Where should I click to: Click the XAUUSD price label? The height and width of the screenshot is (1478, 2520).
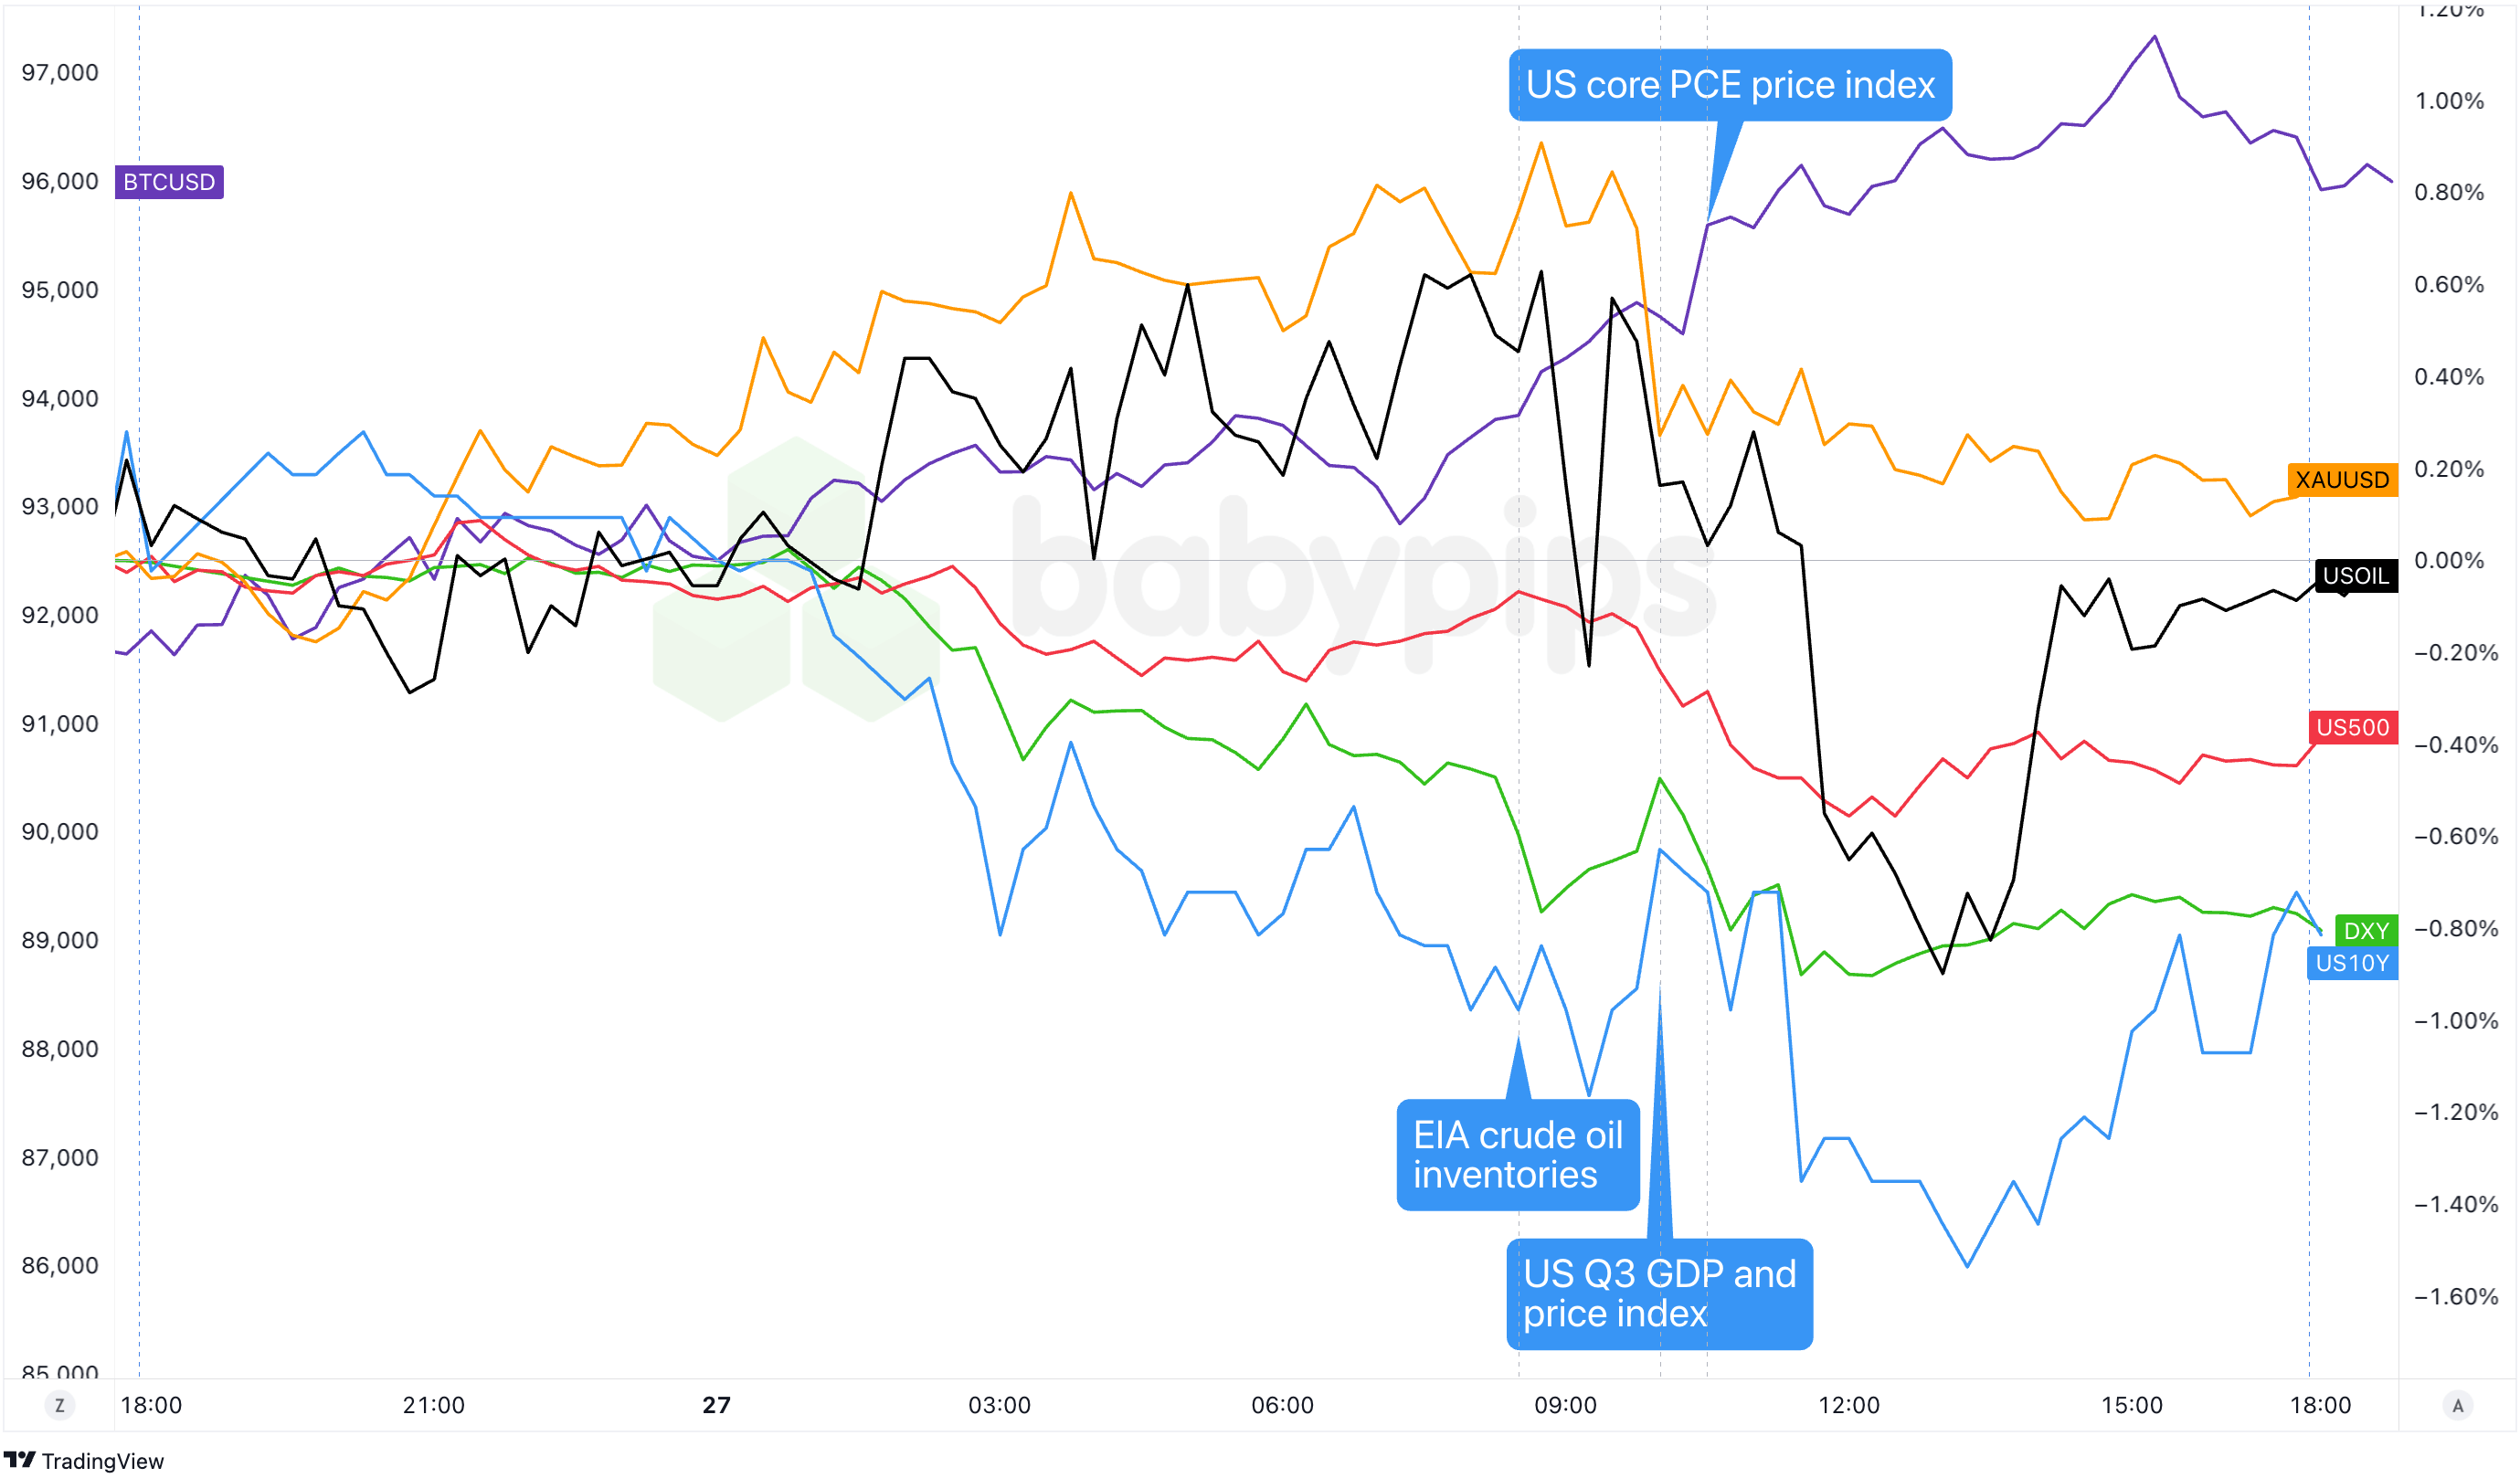click(x=2342, y=480)
